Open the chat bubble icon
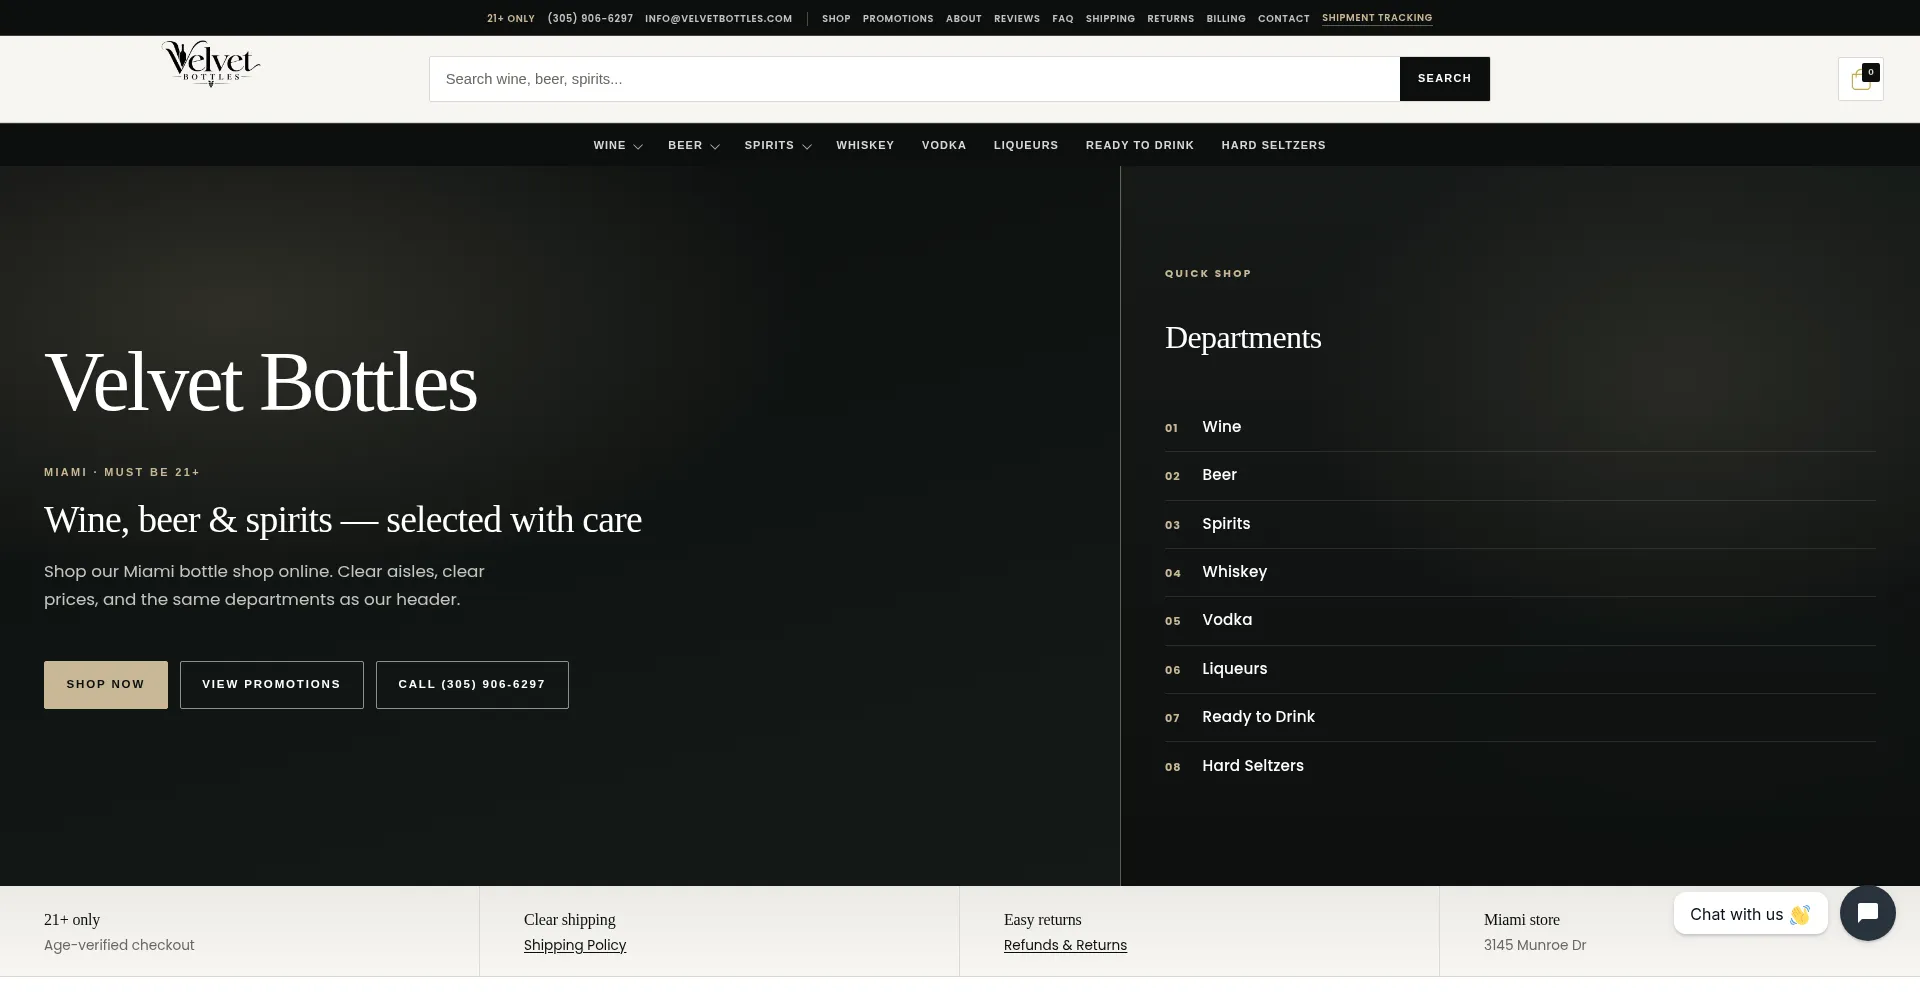 click(1867, 913)
